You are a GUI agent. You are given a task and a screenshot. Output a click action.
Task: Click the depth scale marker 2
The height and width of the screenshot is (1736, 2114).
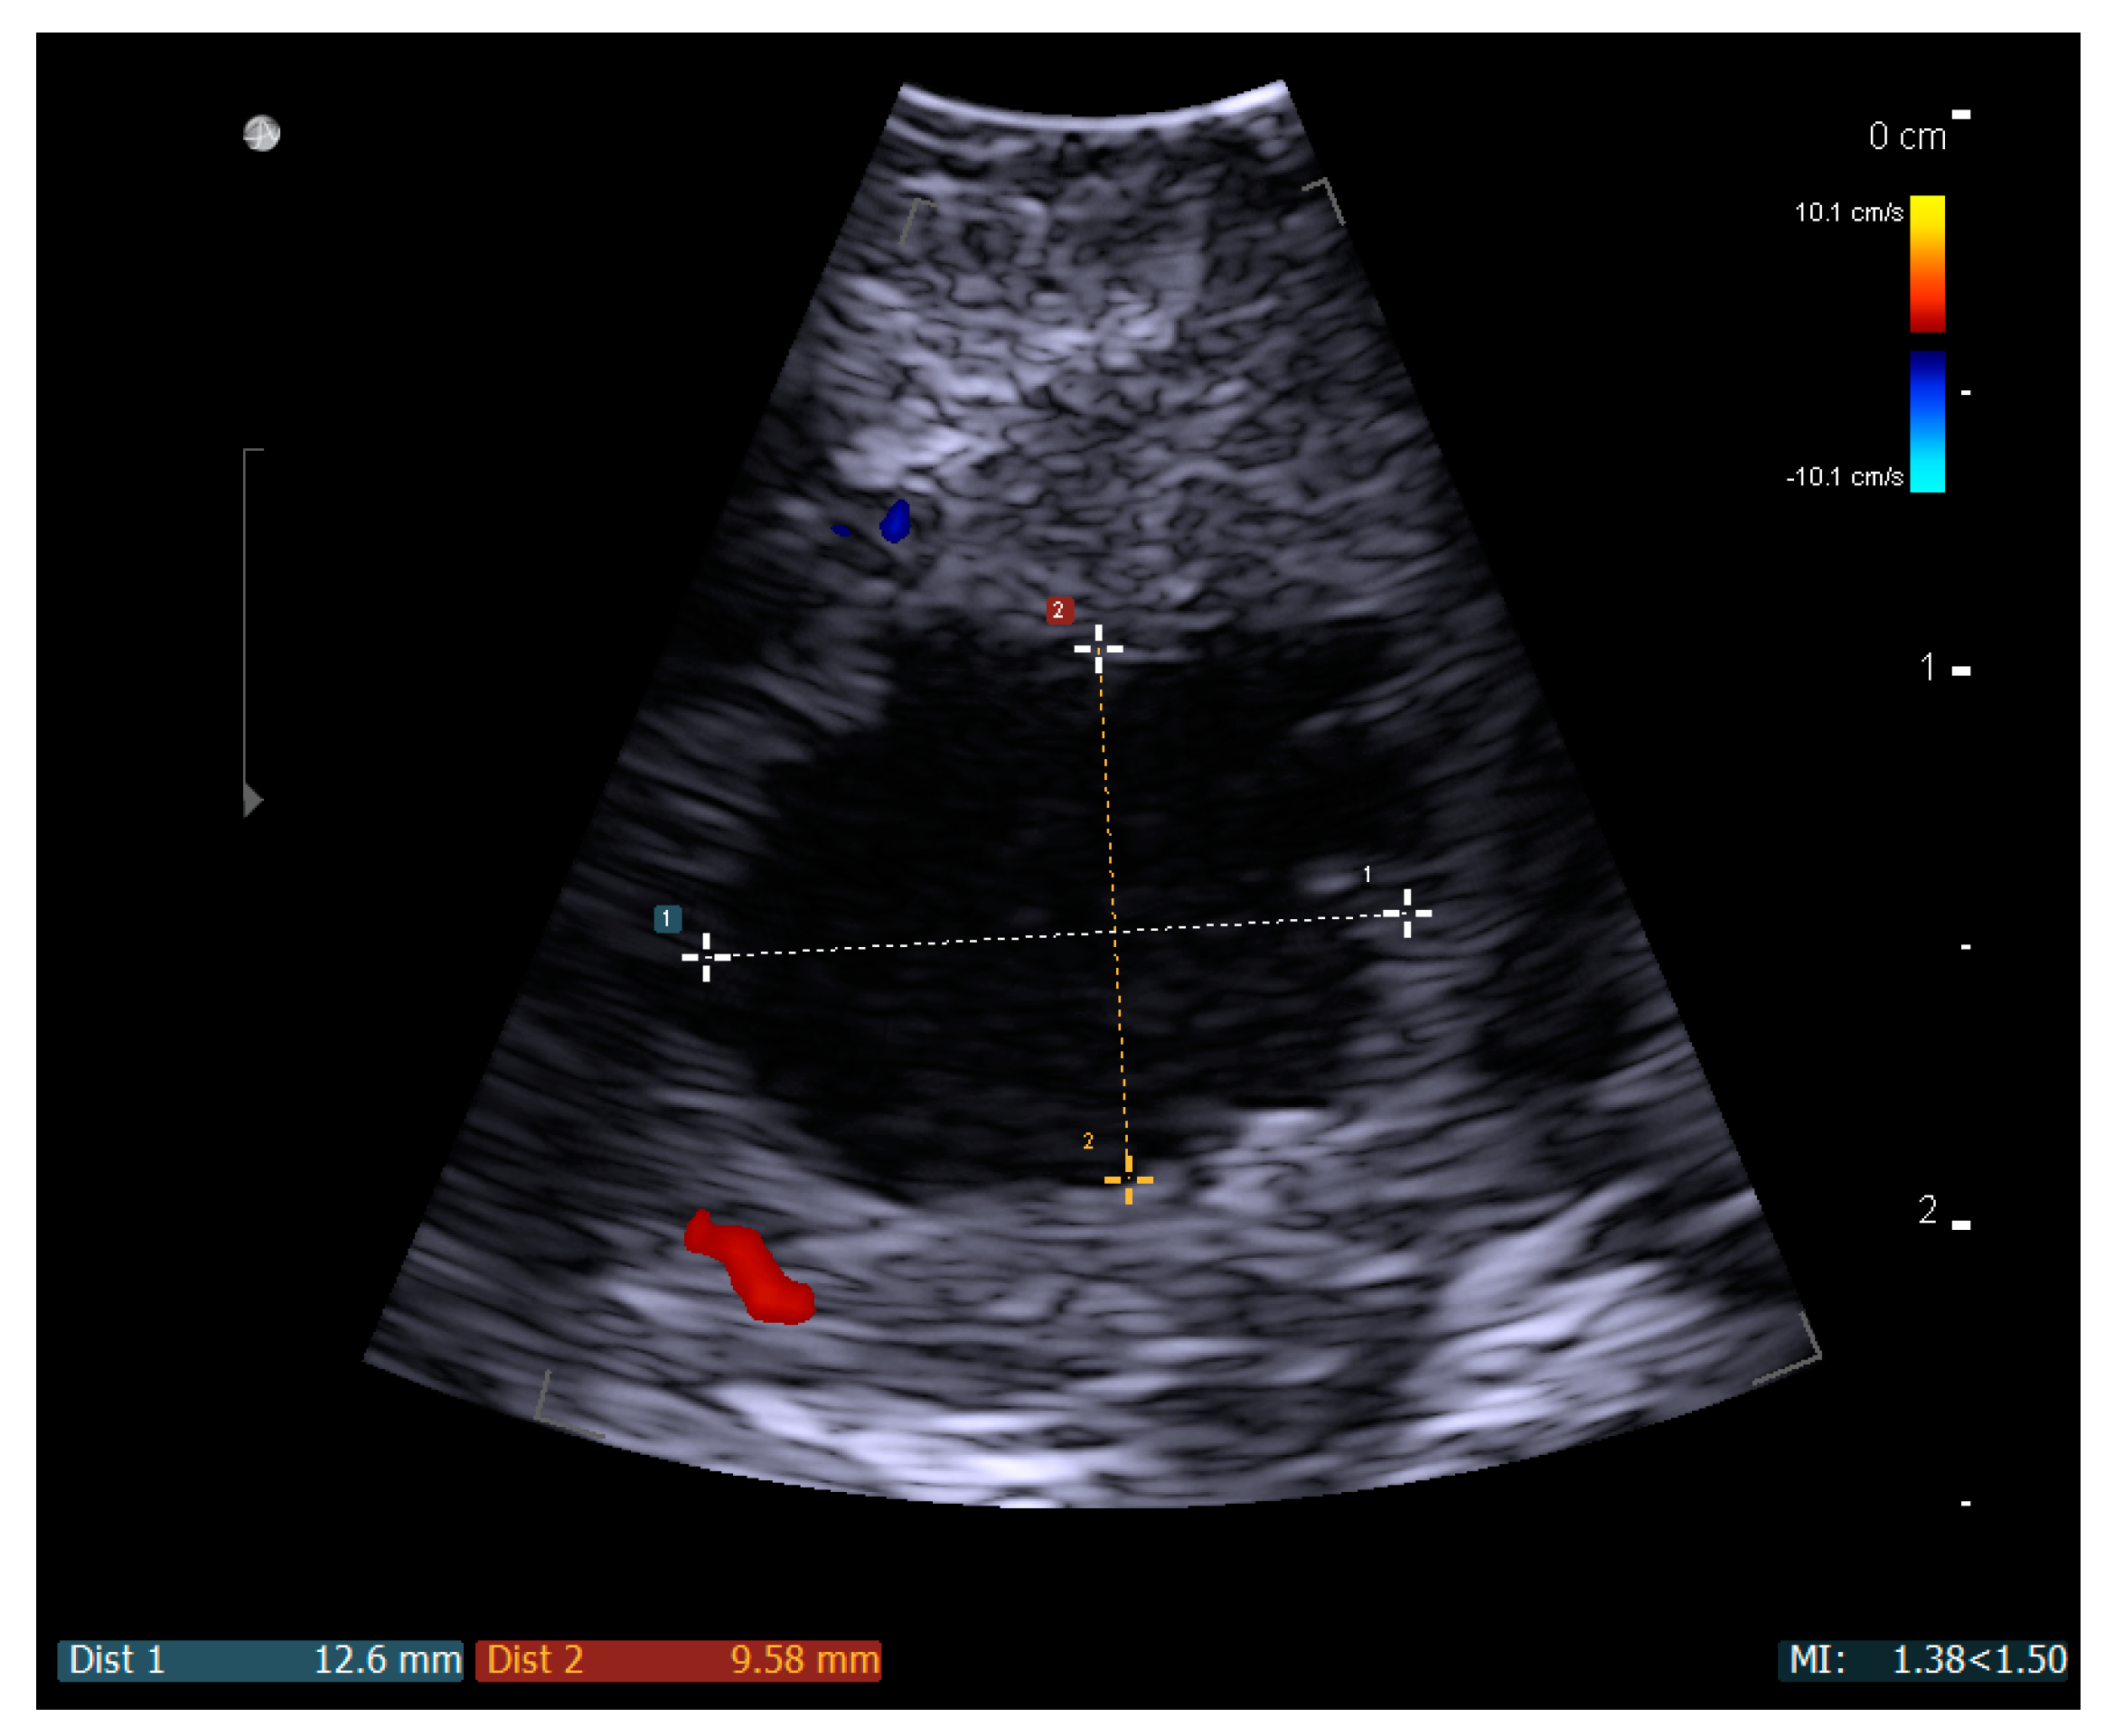1928,1210
